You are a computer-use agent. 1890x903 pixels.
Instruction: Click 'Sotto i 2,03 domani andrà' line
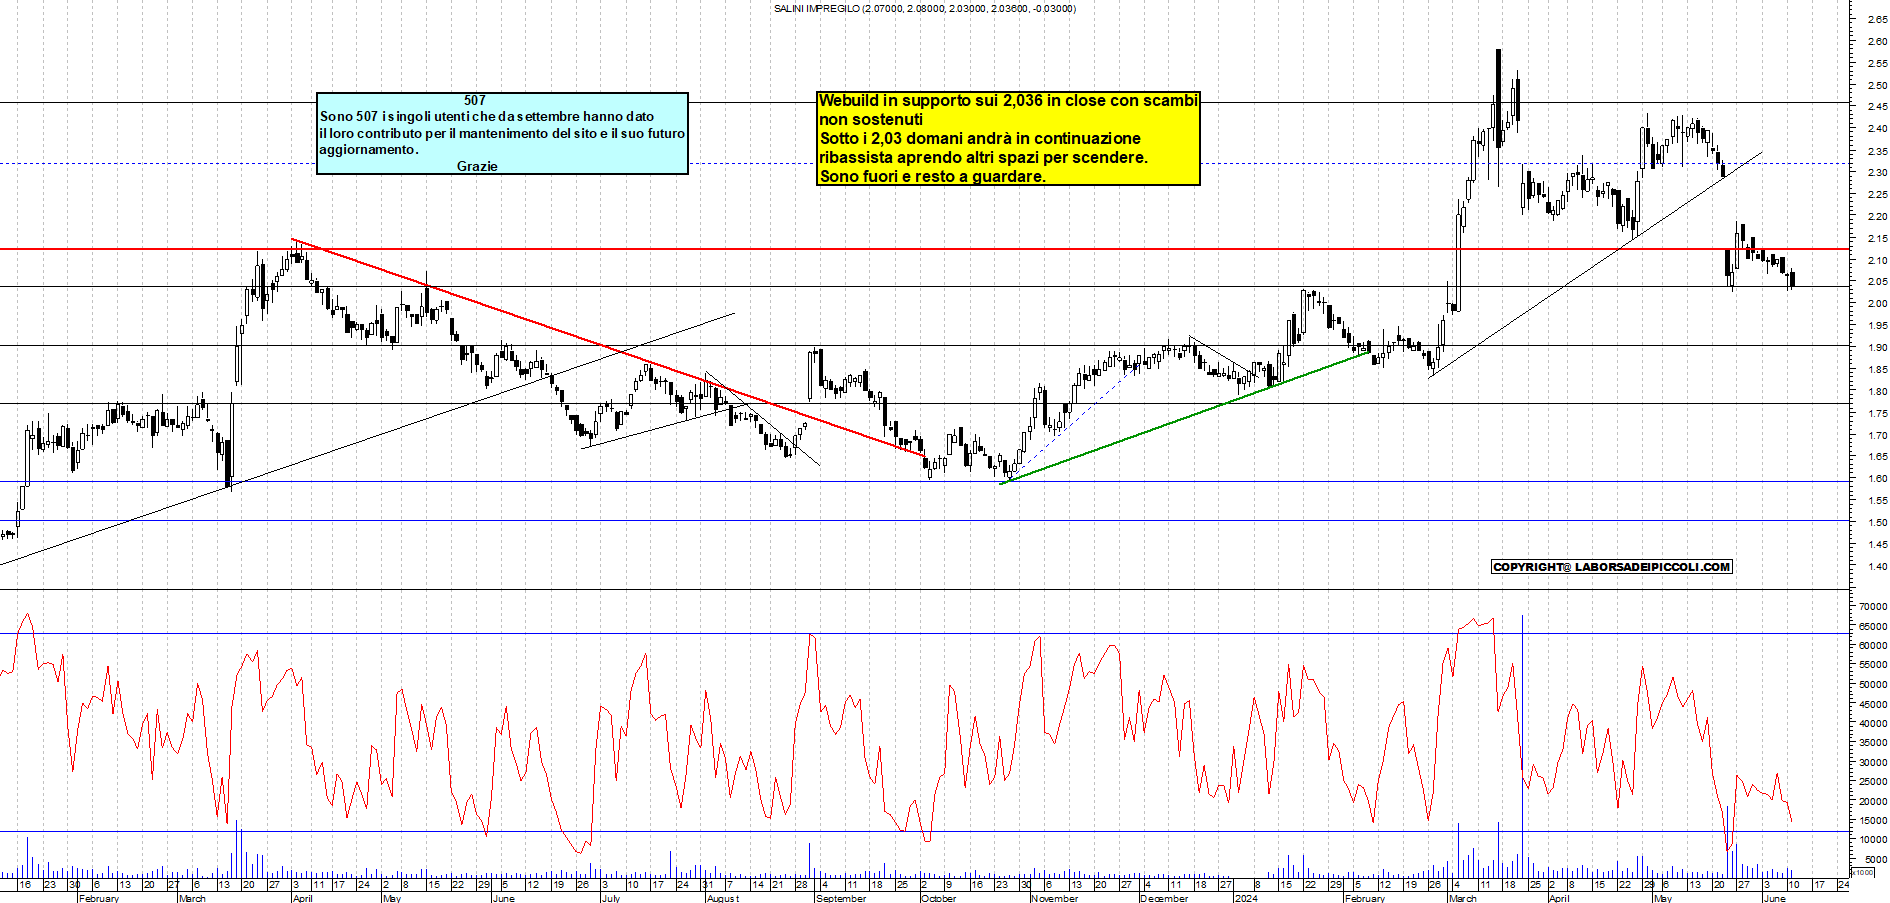click(980, 138)
